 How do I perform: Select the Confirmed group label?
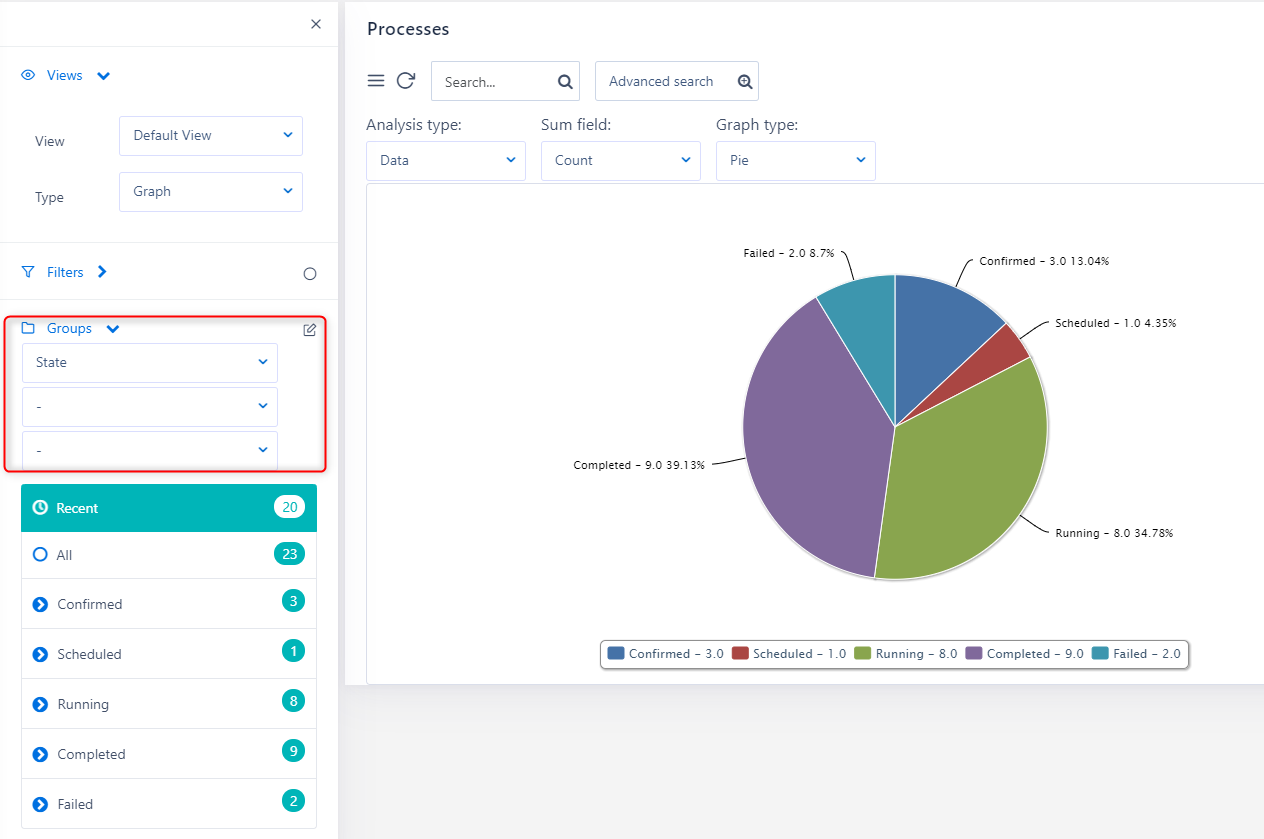(90, 604)
